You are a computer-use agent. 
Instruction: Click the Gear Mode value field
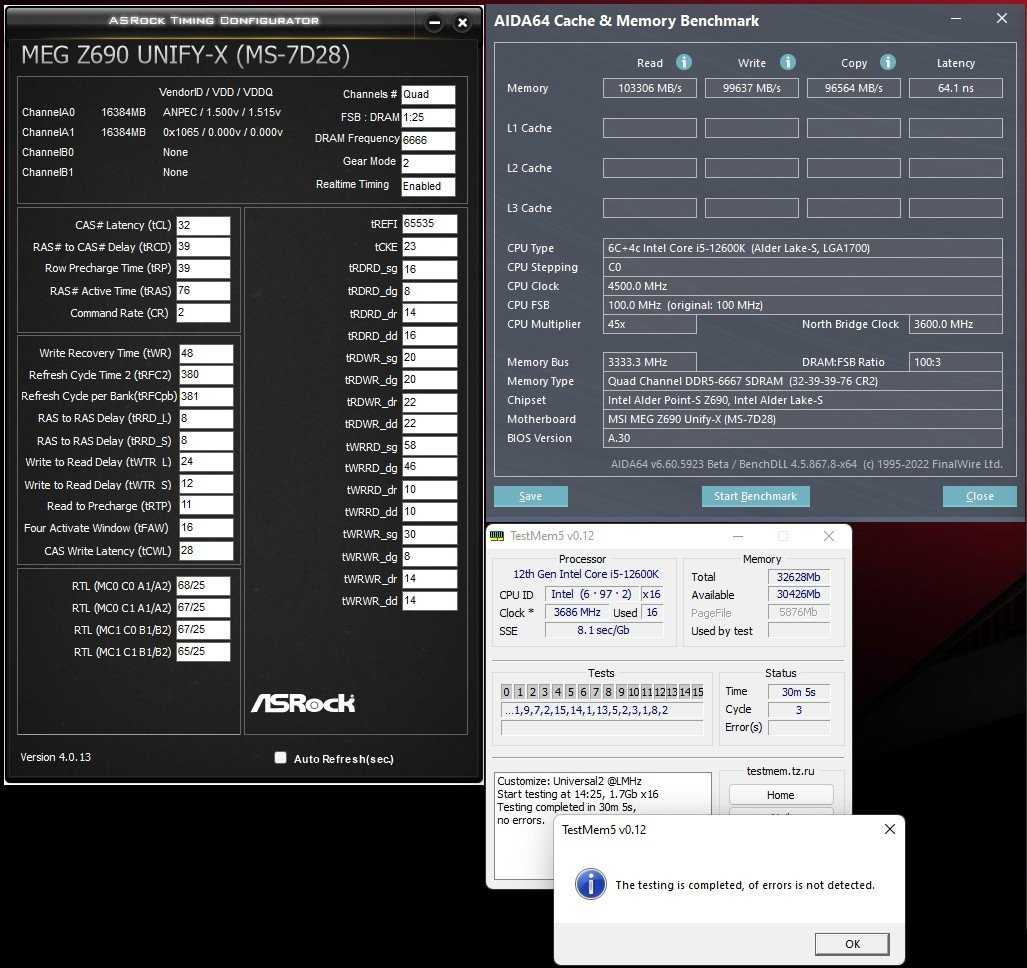click(x=428, y=163)
